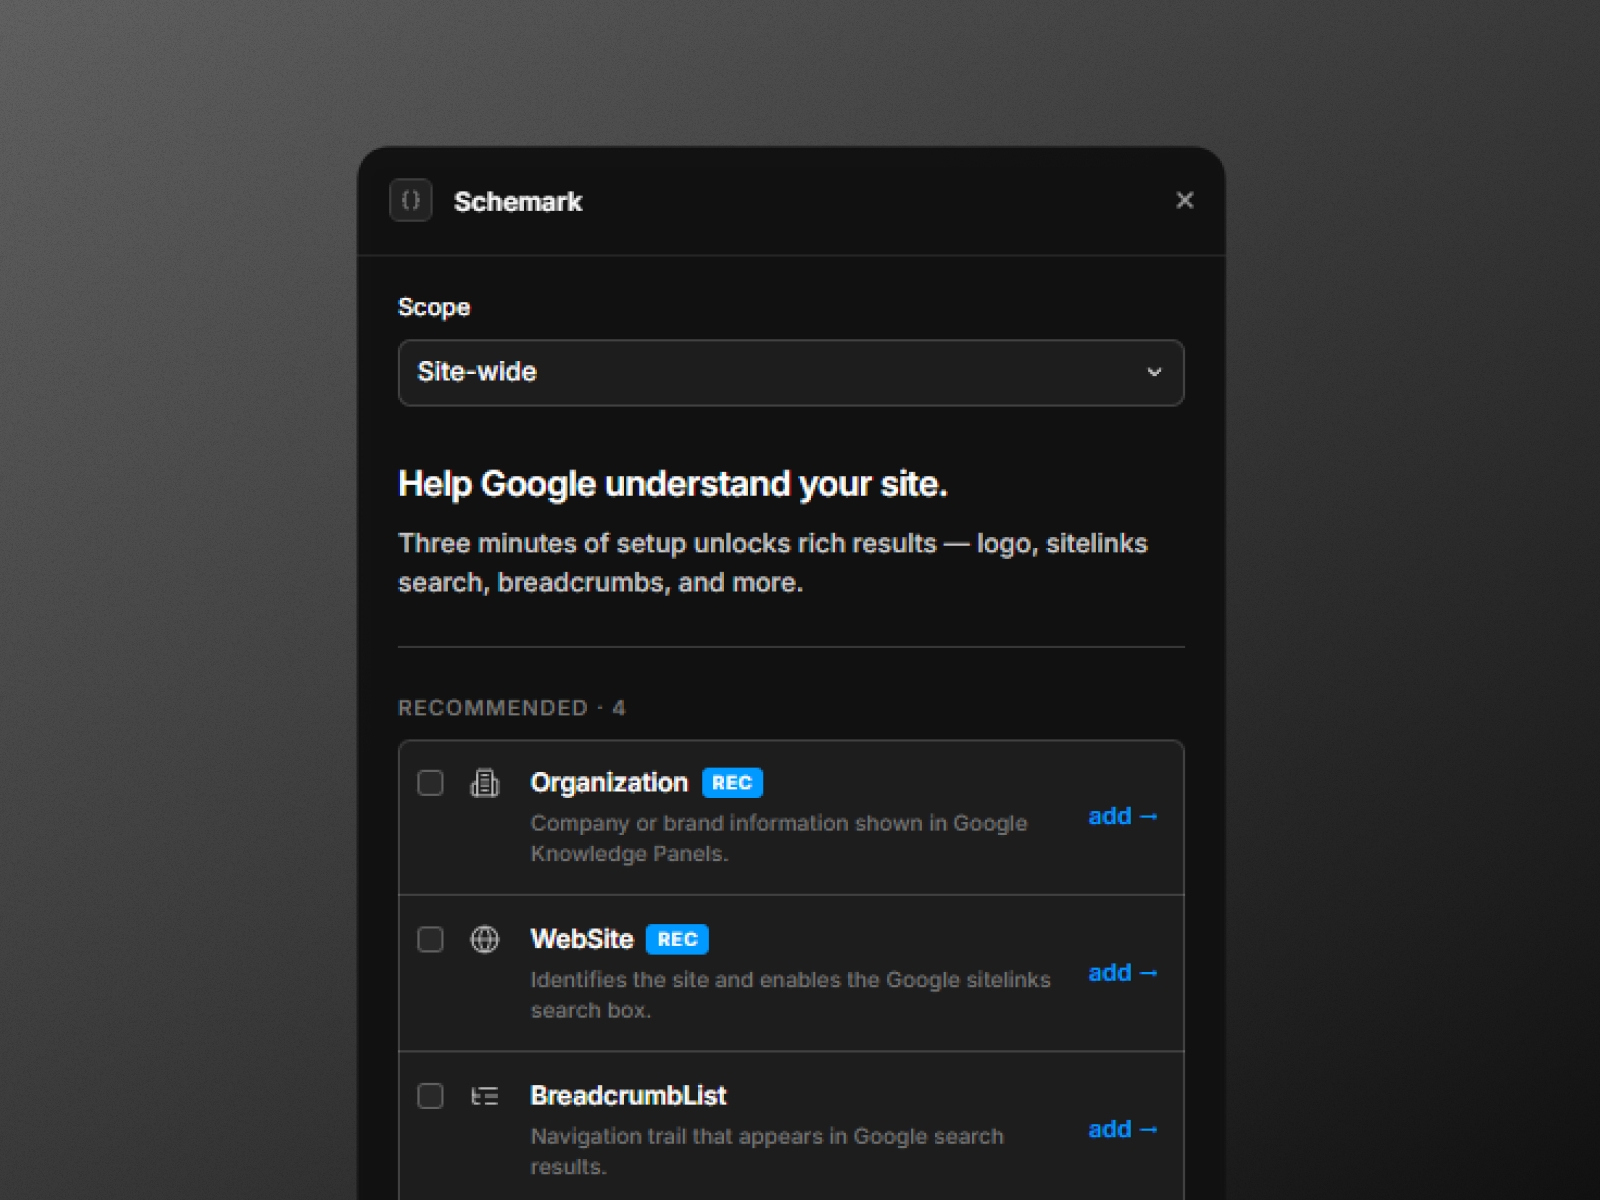Click add next to WebSite

[x=1122, y=972]
